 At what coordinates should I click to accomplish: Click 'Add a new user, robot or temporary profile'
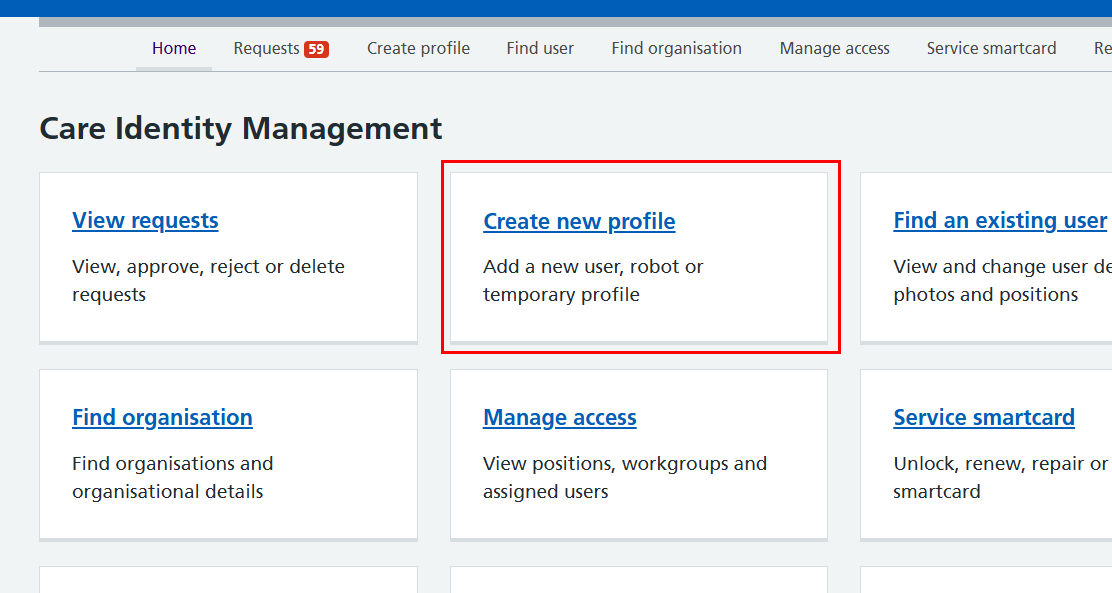(593, 280)
